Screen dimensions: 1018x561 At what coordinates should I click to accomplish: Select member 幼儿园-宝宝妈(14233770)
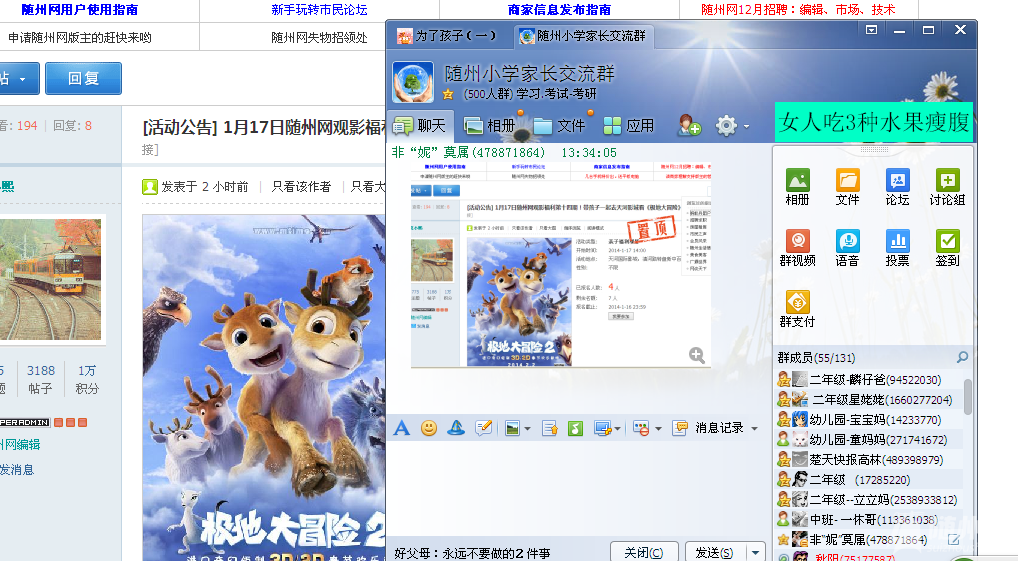[869, 420]
